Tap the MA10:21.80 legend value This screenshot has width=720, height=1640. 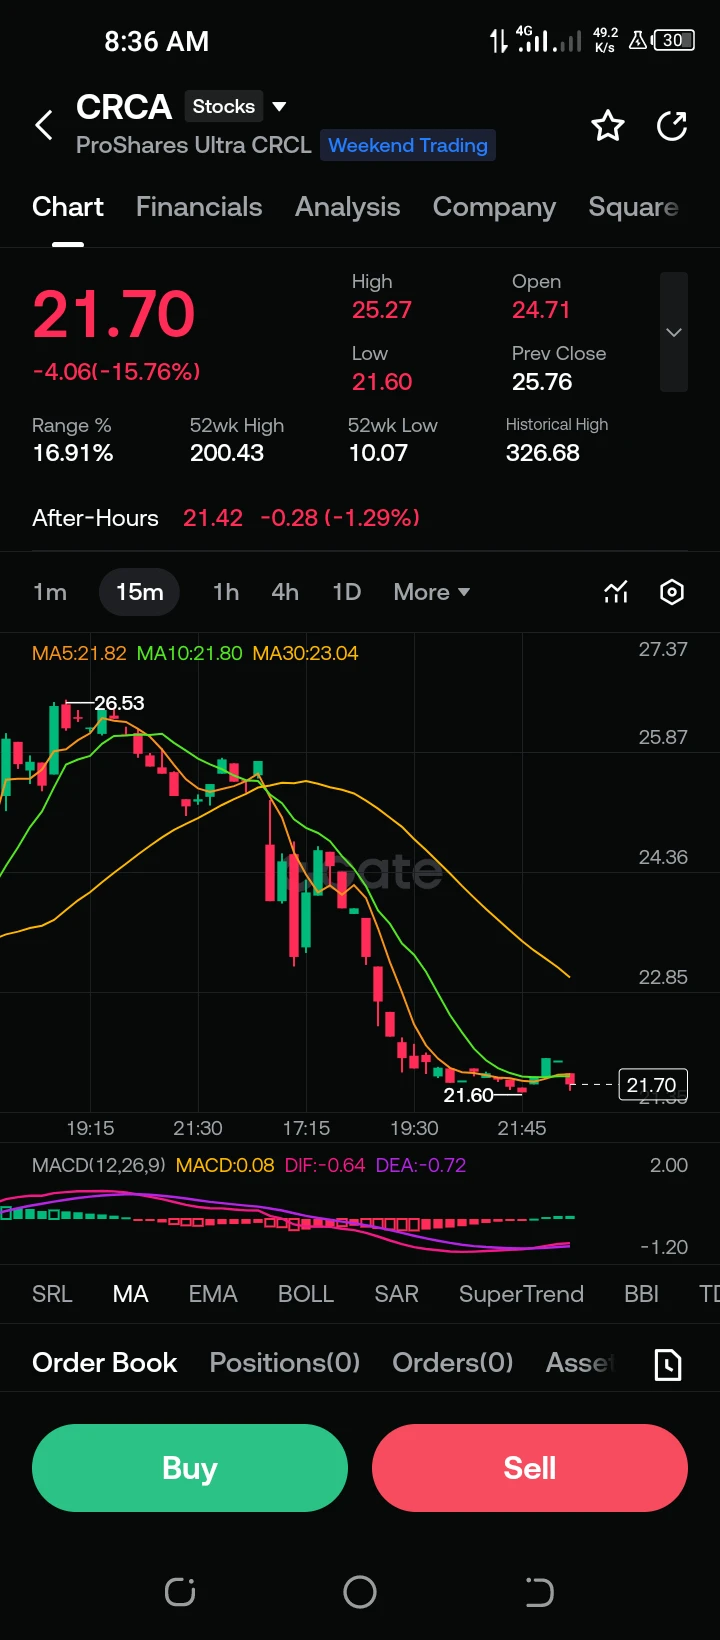click(189, 653)
